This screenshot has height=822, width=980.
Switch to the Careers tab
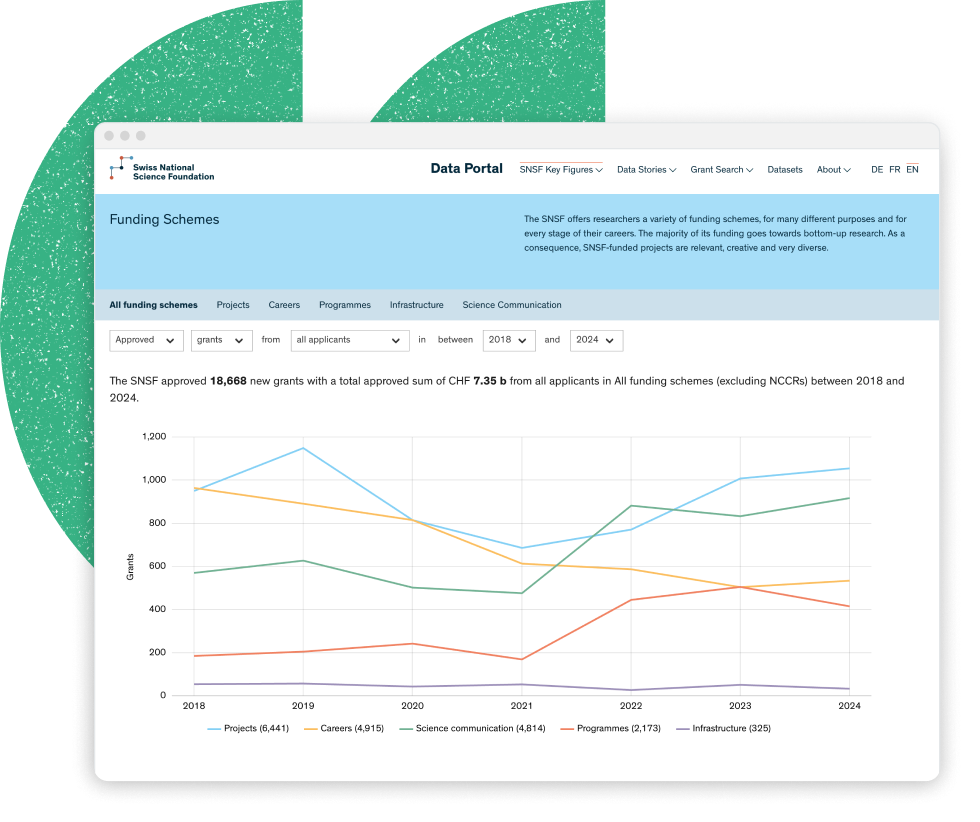pyautogui.click(x=284, y=305)
